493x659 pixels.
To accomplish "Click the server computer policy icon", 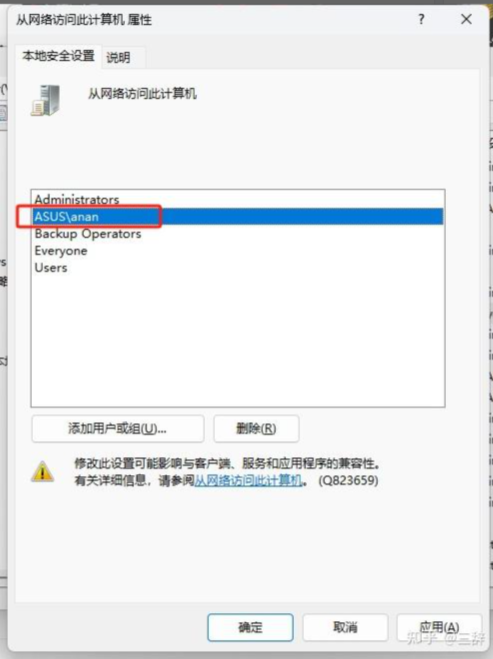I will 45,100.
